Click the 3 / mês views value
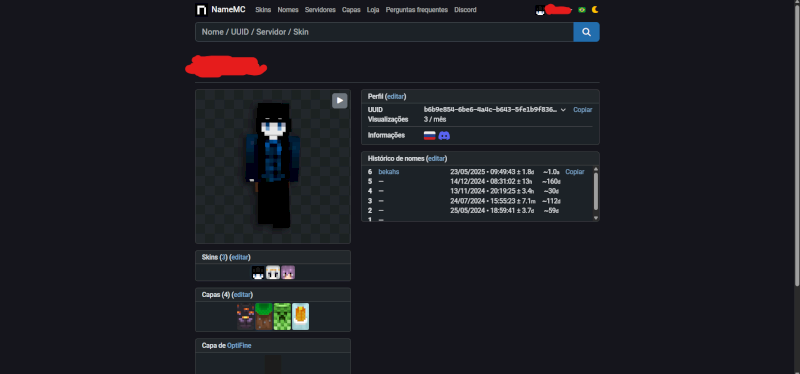This screenshot has height=374, width=800. pos(436,119)
